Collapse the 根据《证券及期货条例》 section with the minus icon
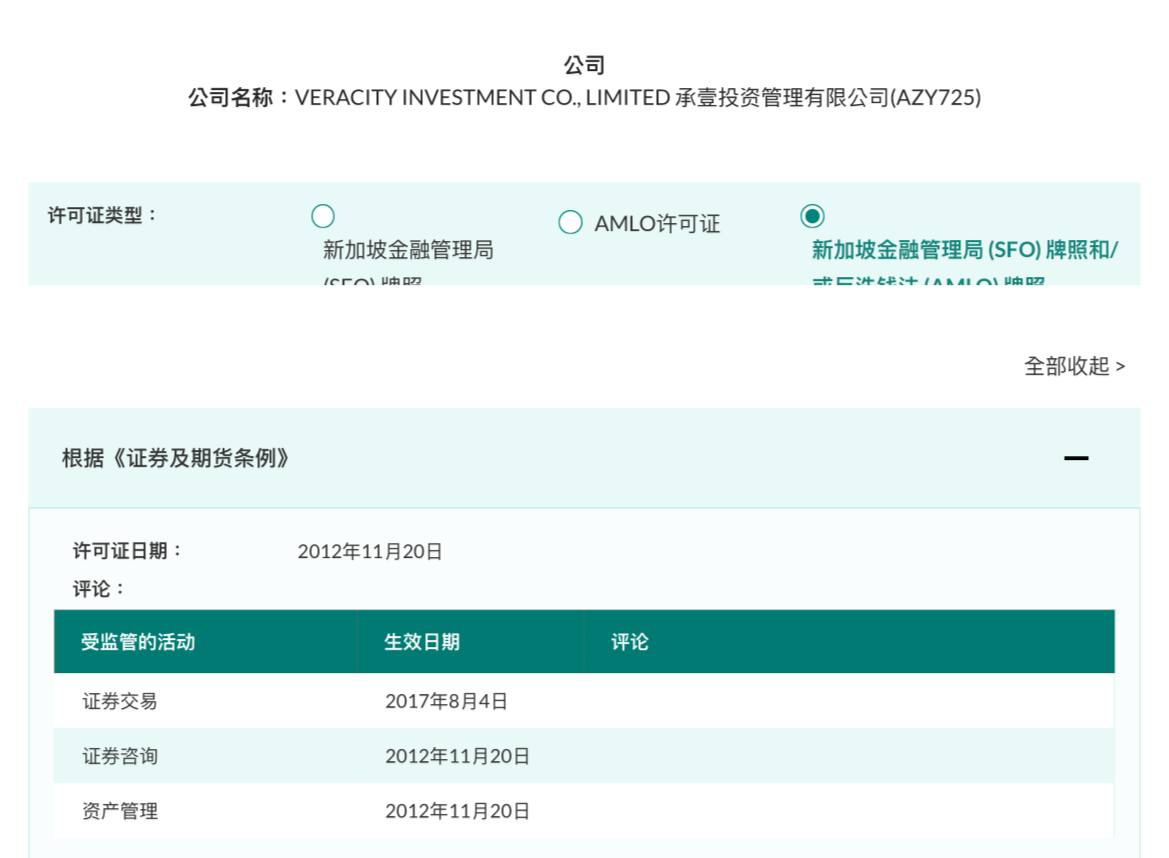1169x858 pixels. [1076, 458]
